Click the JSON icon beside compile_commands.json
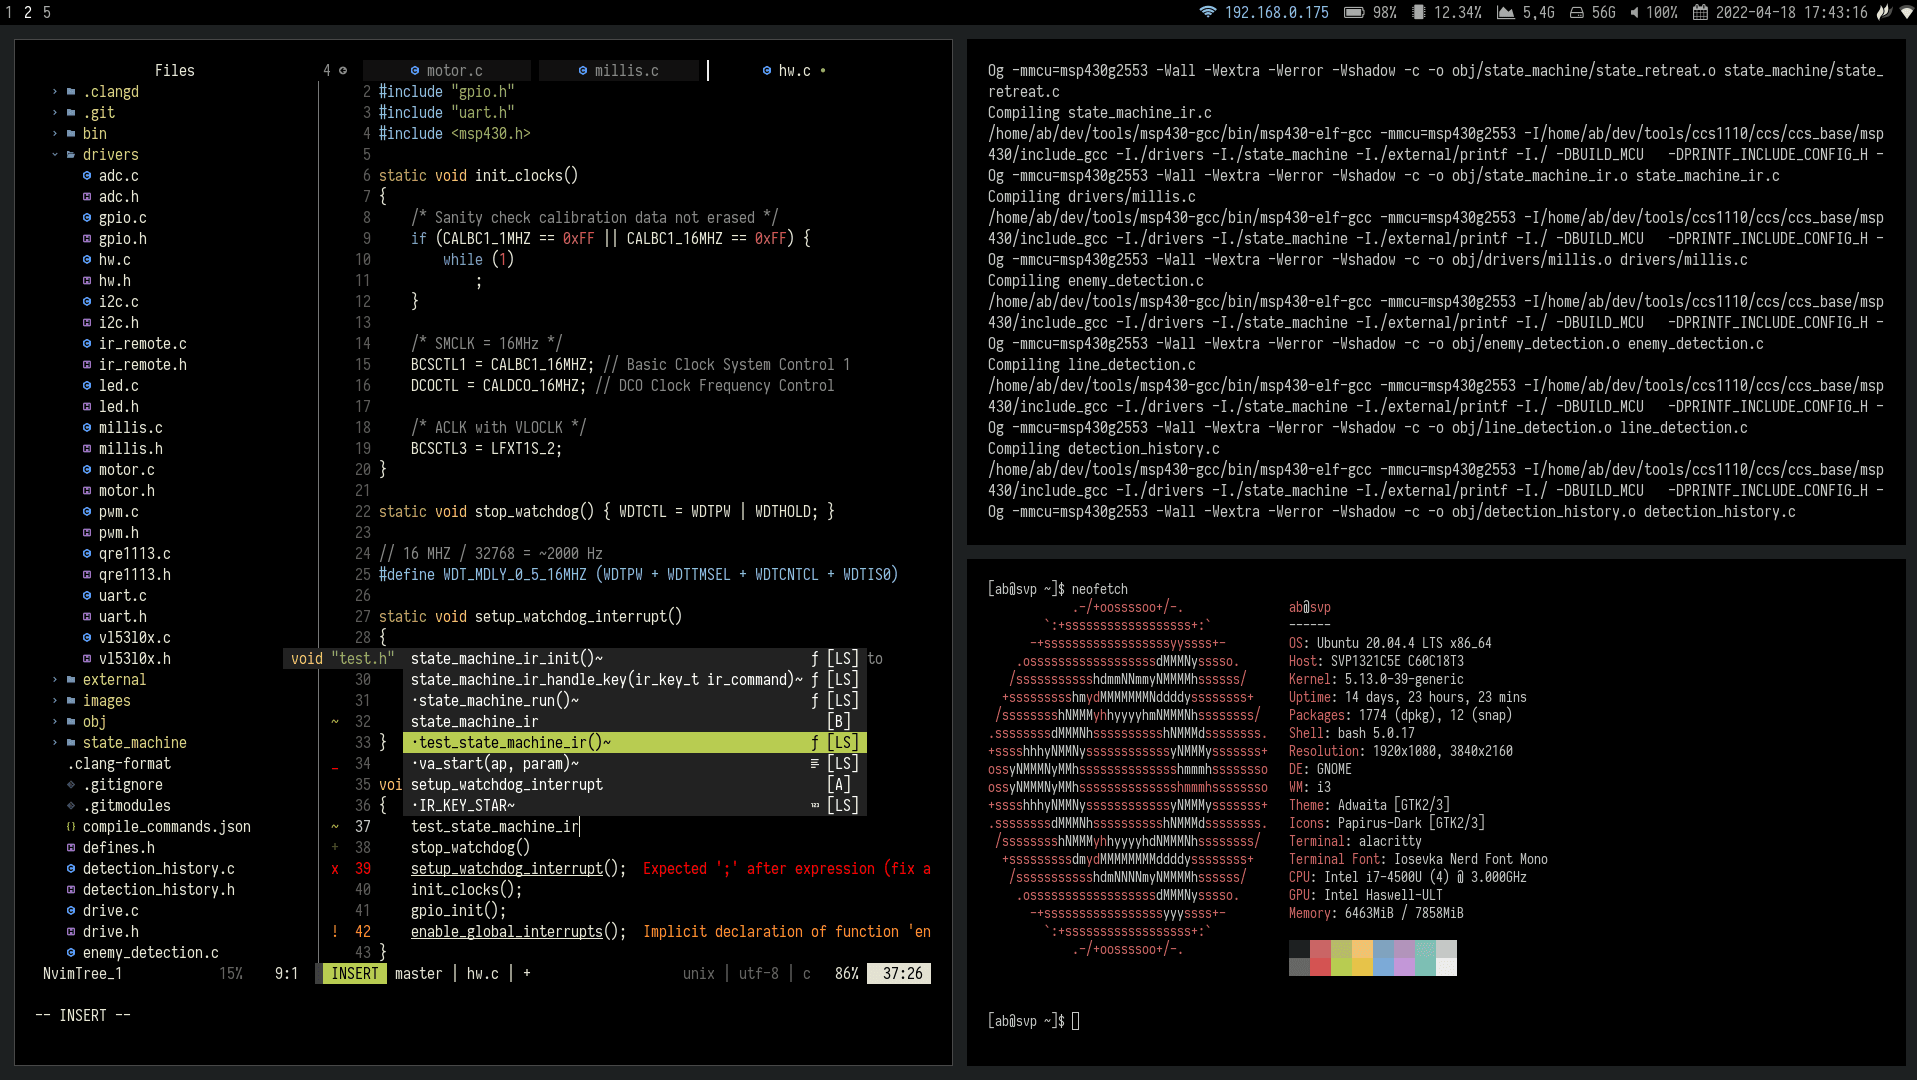 71,826
